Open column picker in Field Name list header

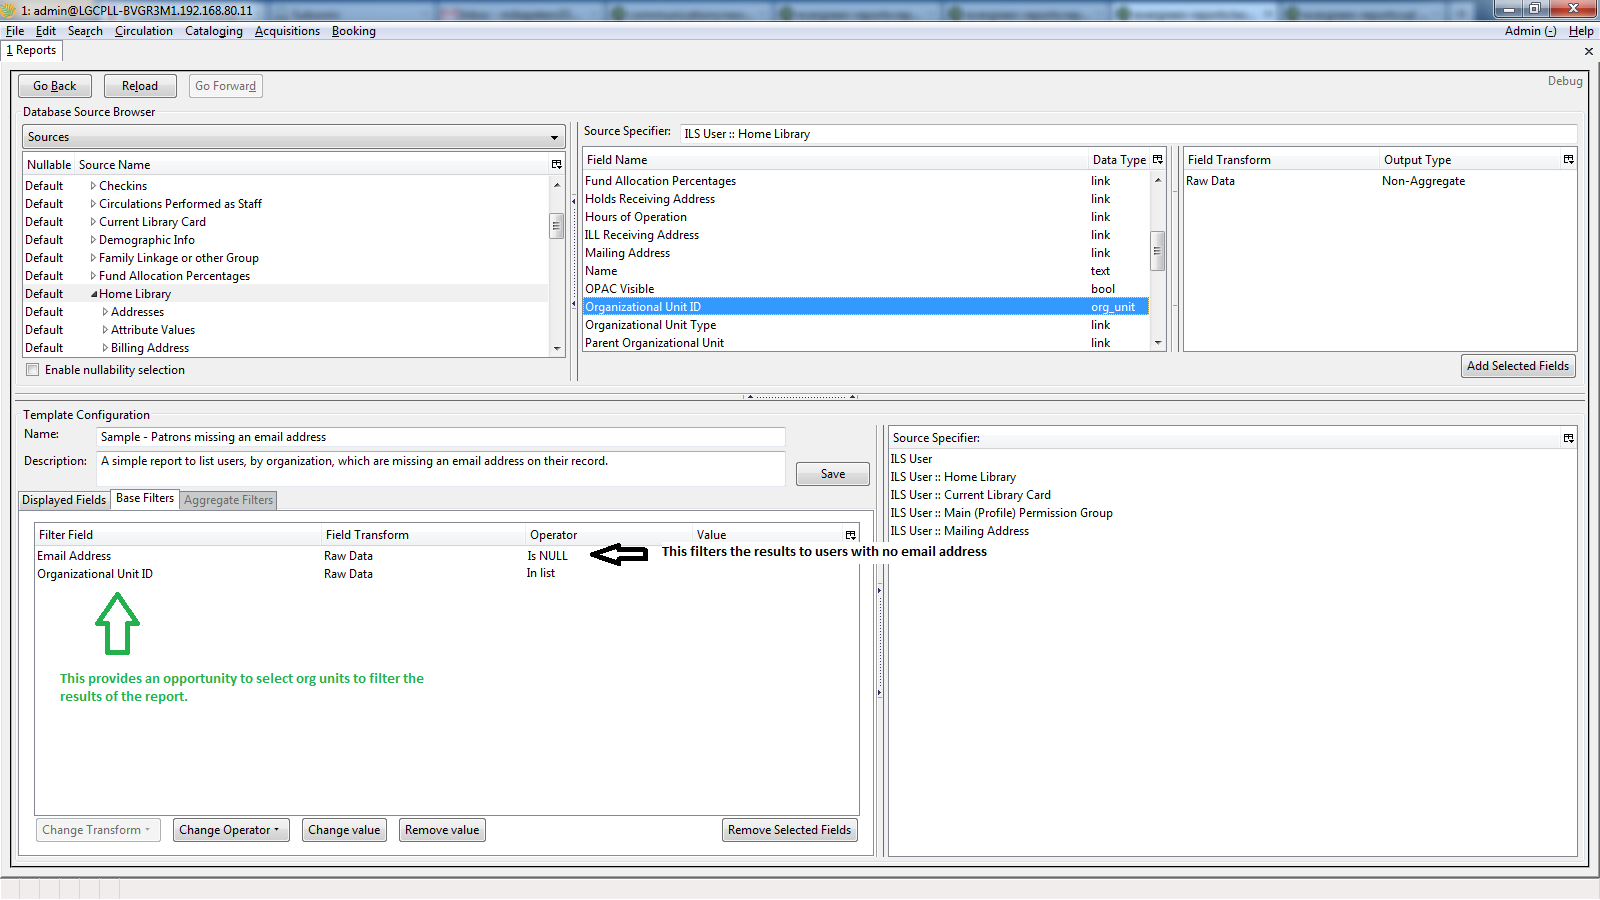[x=1158, y=160]
